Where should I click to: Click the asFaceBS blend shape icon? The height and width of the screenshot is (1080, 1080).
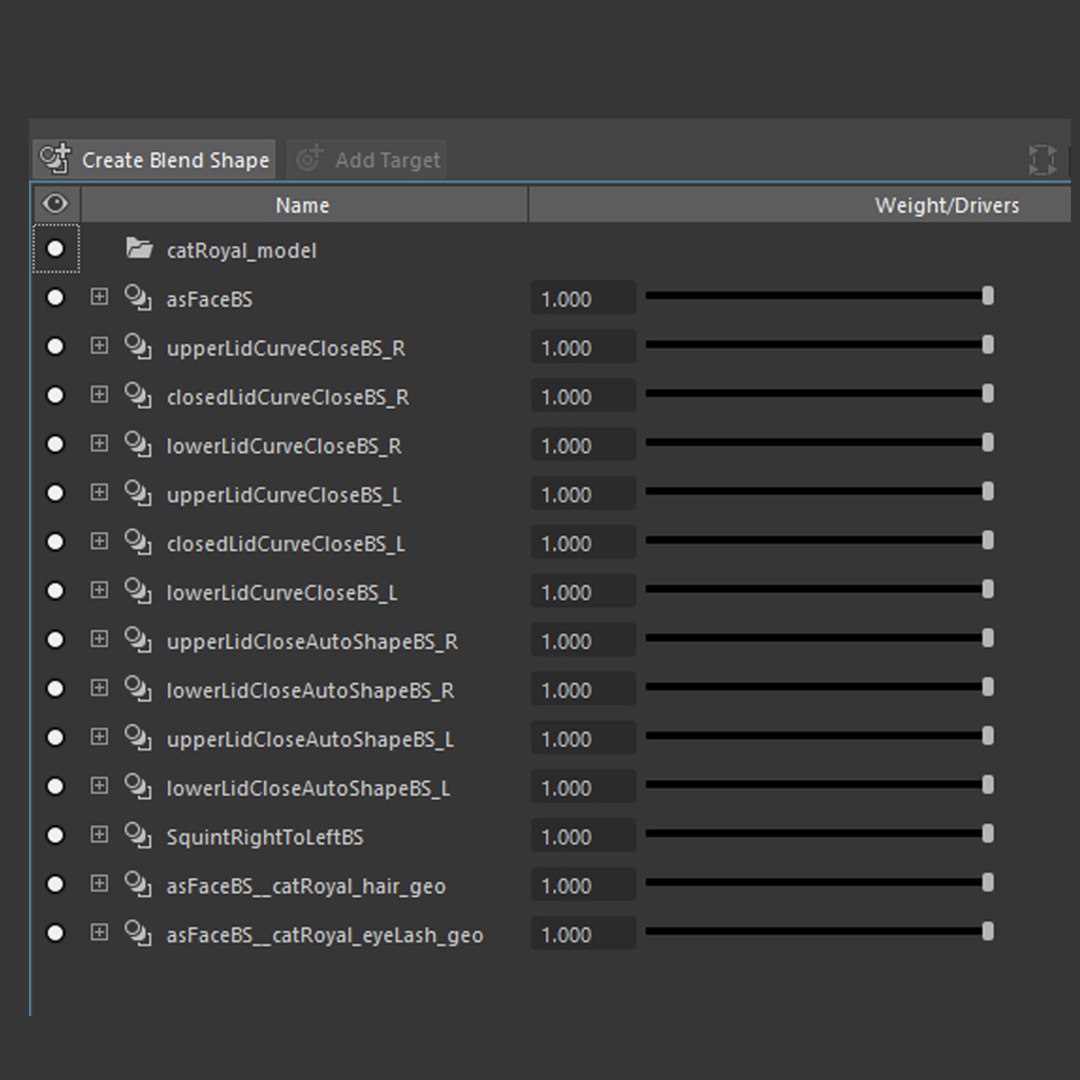click(138, 298)
